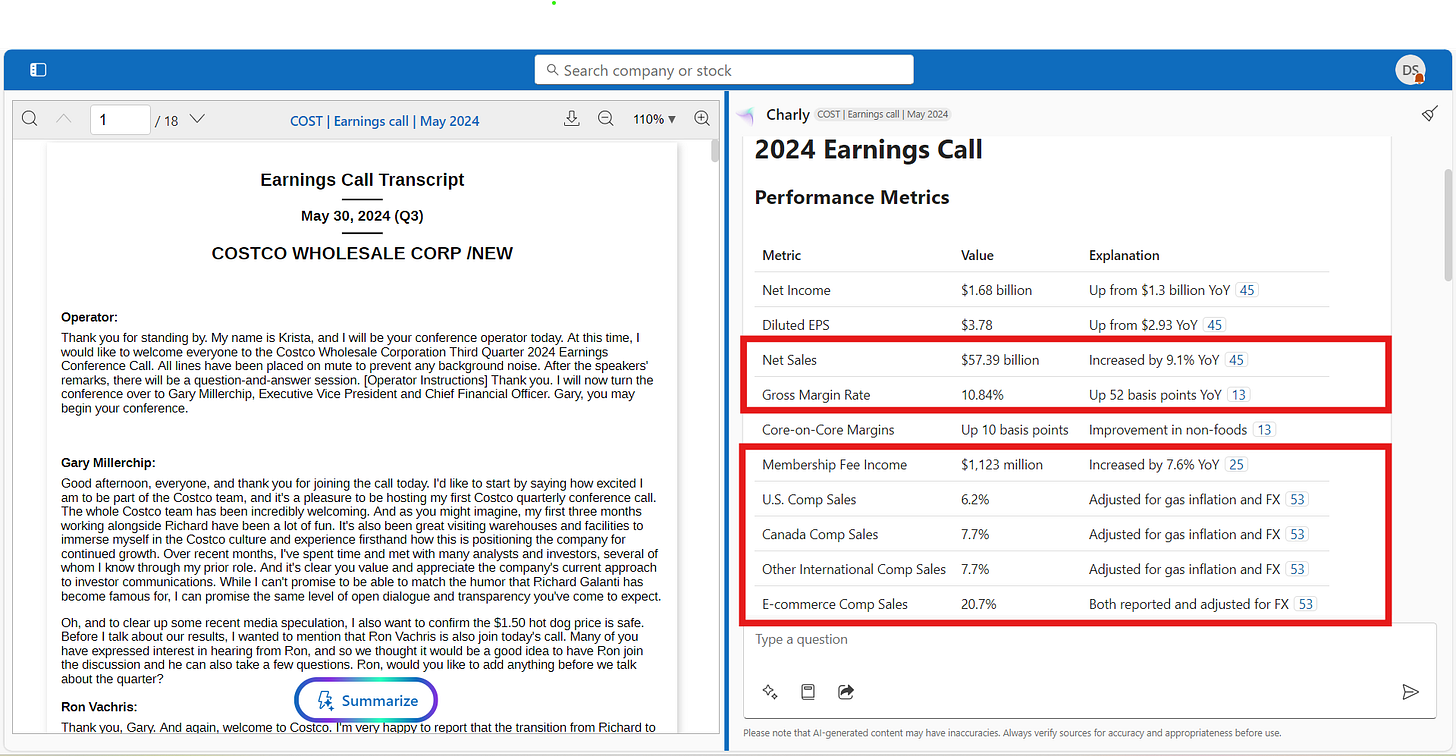Click the 6.2% U.S. Comp Sales value
This screenshot has width=1456, height=756.
(976, 500)
